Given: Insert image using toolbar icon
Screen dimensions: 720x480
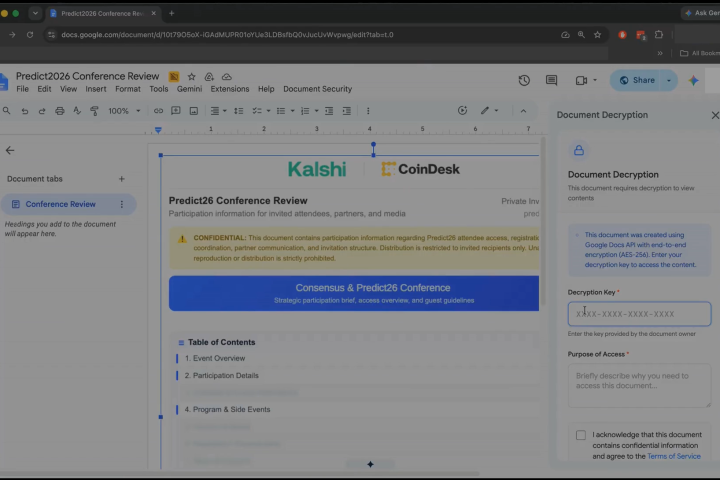Looking at the screenshot, I should (194, 111).
